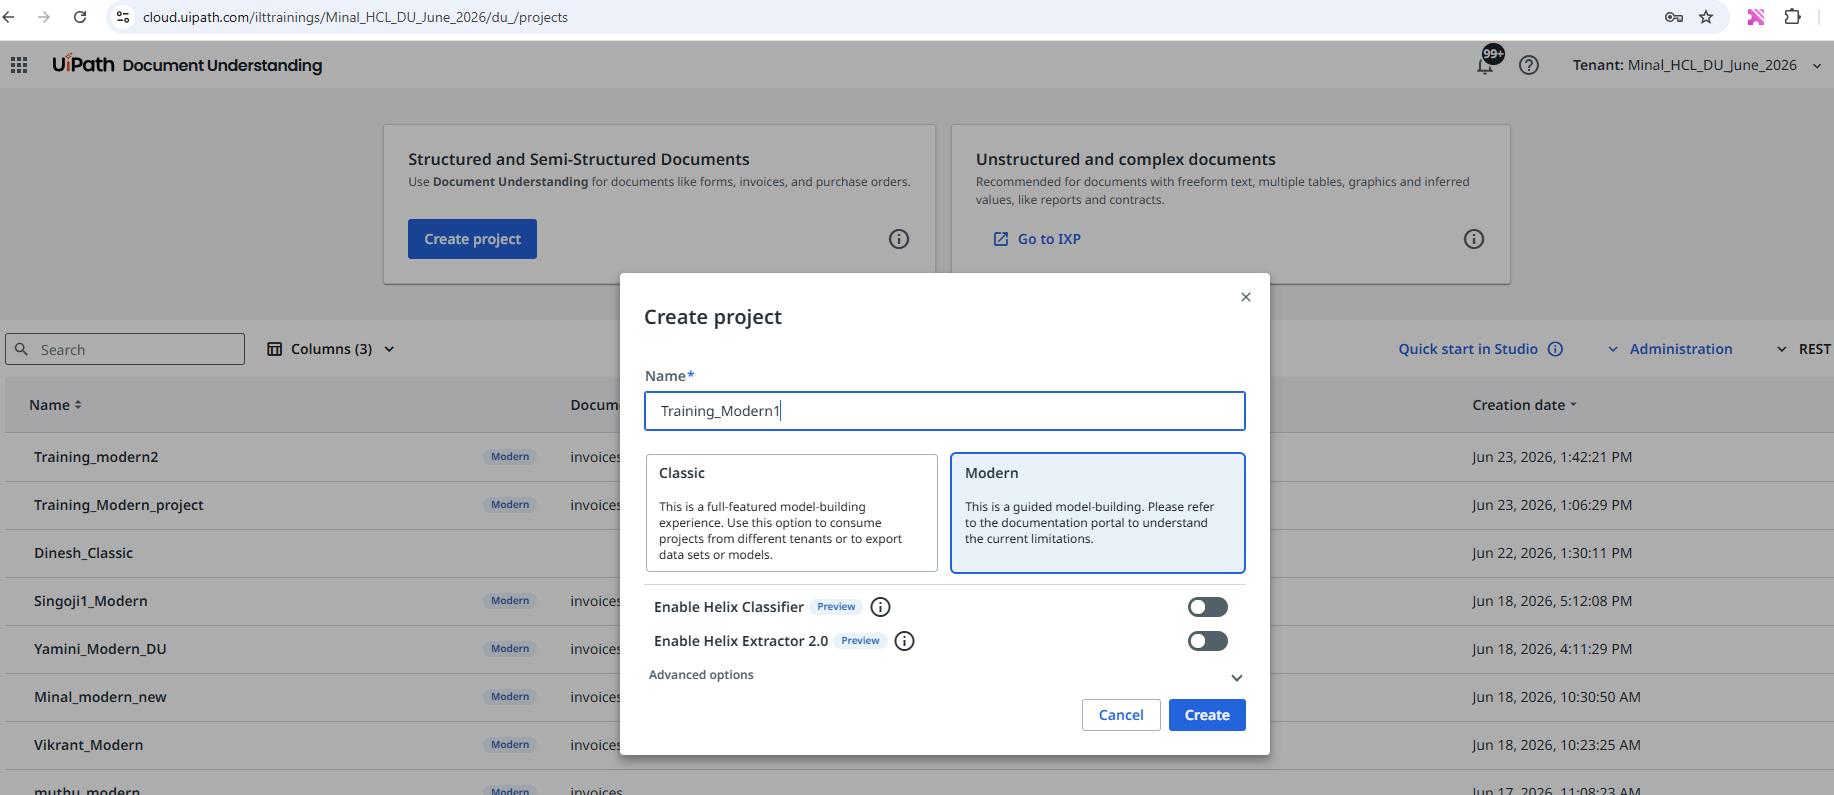Click the browser address bar URL
This screenshot has width=1834, height=795.
355,17
